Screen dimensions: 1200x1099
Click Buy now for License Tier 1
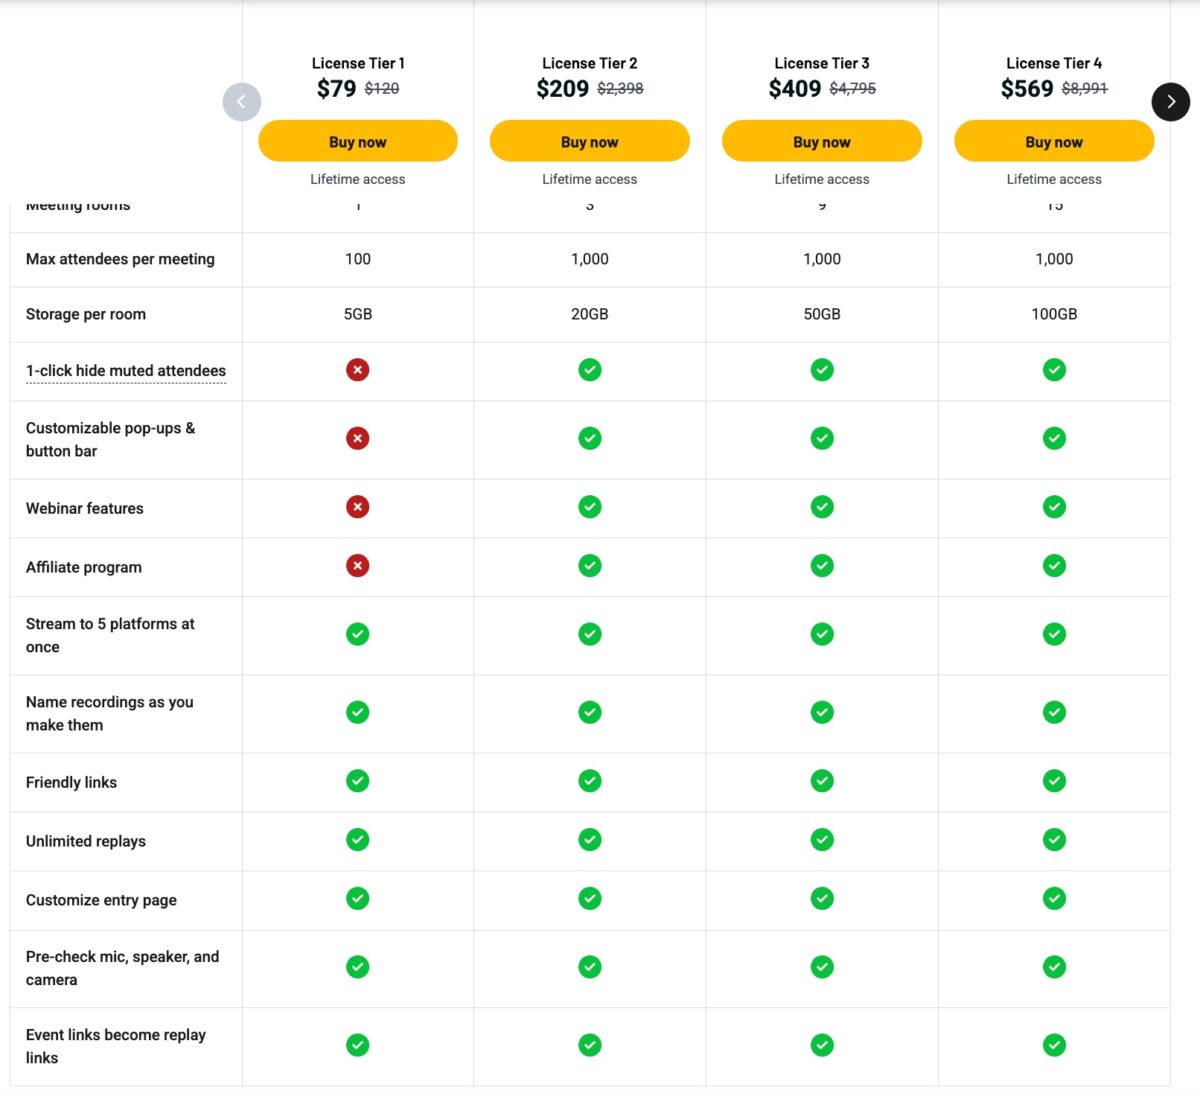click(x=357, y=141)
